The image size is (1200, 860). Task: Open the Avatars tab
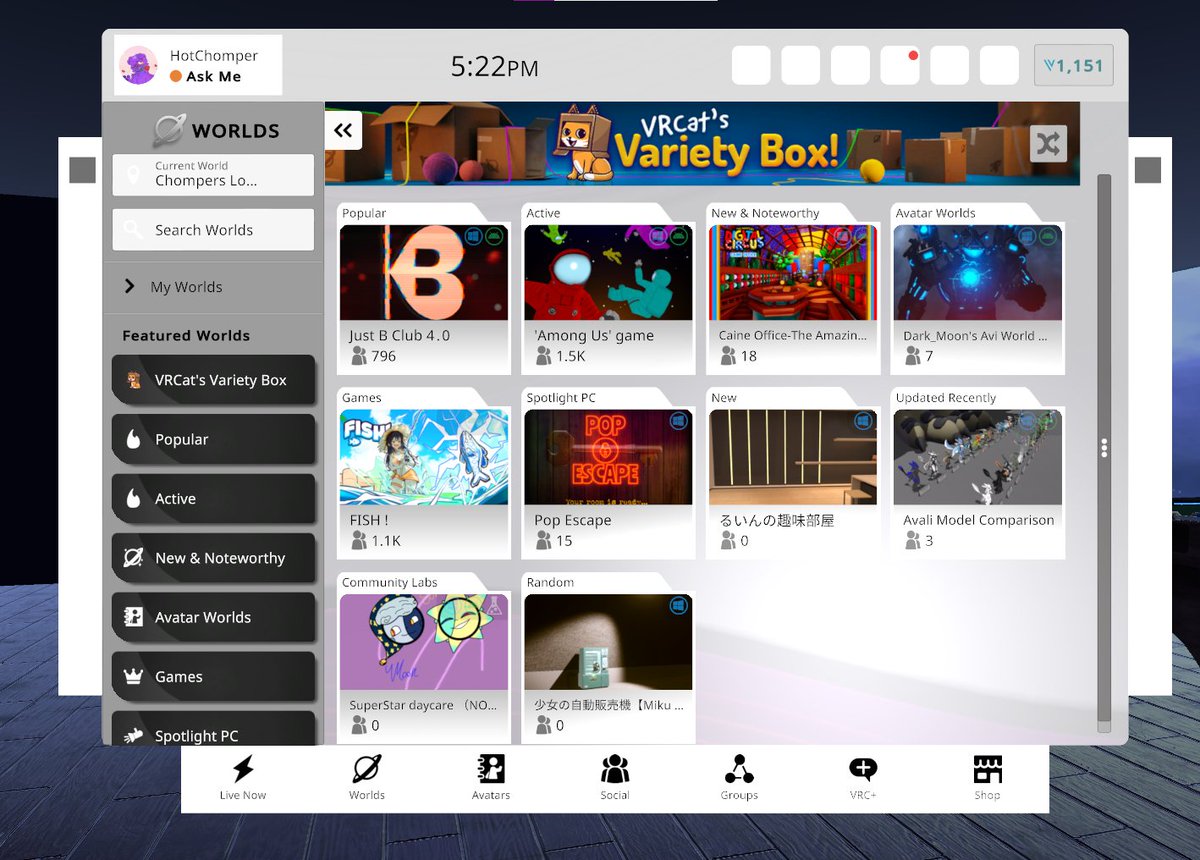click(491, 778)
